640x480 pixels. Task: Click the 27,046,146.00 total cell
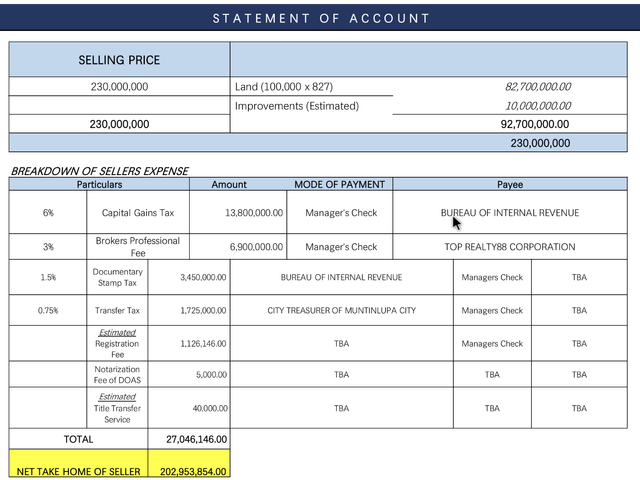[189, 439]
